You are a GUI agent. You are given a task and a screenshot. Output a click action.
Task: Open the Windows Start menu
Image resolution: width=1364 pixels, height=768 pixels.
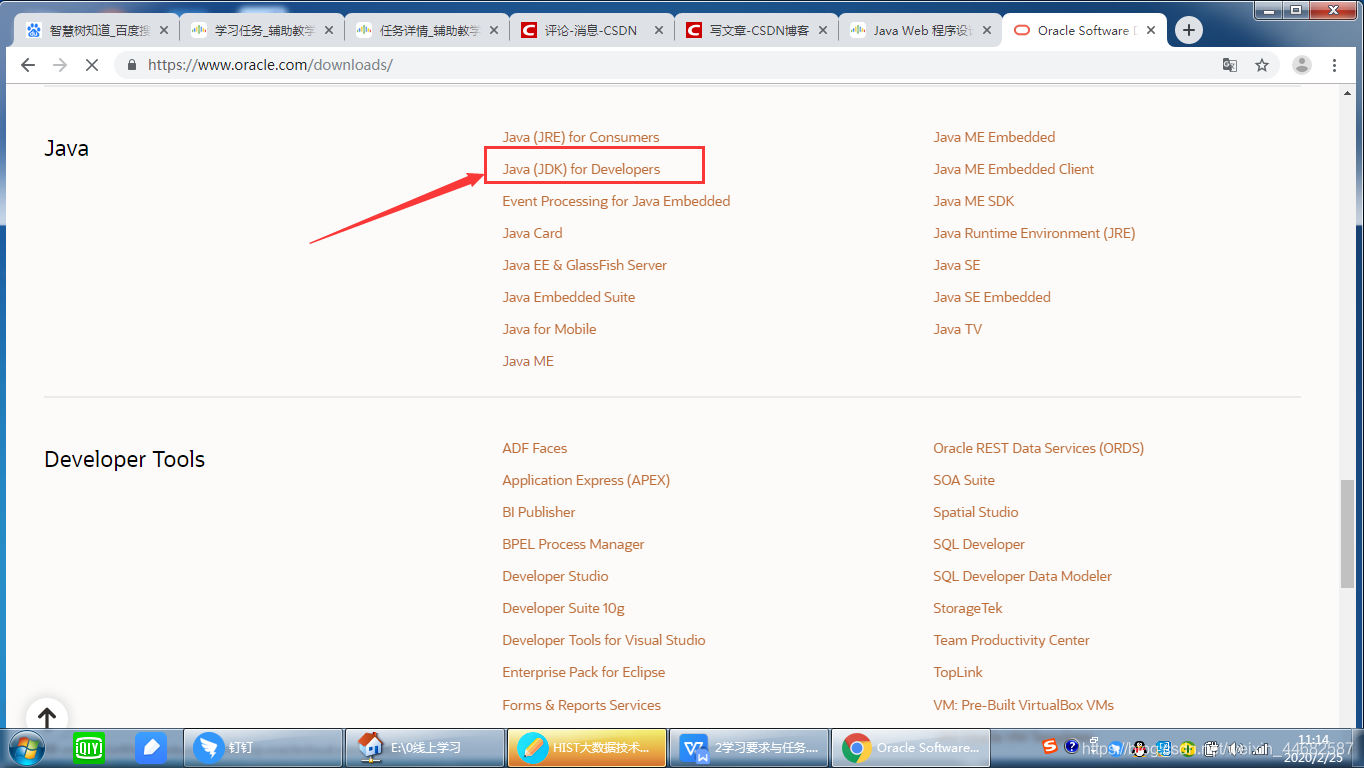27,747
